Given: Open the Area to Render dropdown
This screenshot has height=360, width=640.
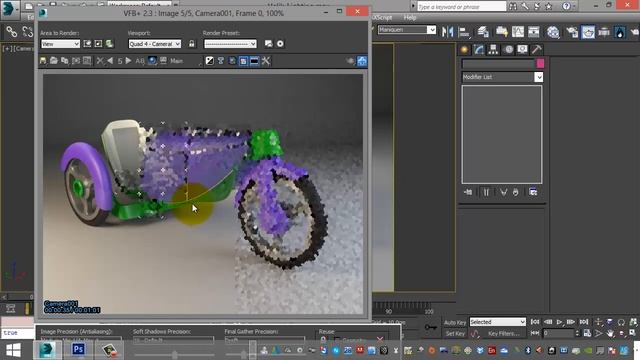Looking at the screenshot, I should click(60, 44).
